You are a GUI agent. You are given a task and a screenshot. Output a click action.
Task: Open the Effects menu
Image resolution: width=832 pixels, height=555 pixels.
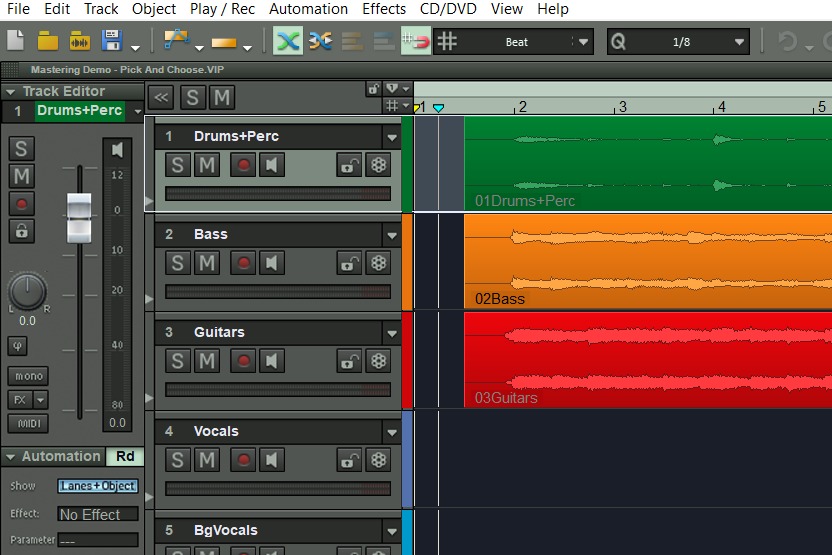point(384,9)
